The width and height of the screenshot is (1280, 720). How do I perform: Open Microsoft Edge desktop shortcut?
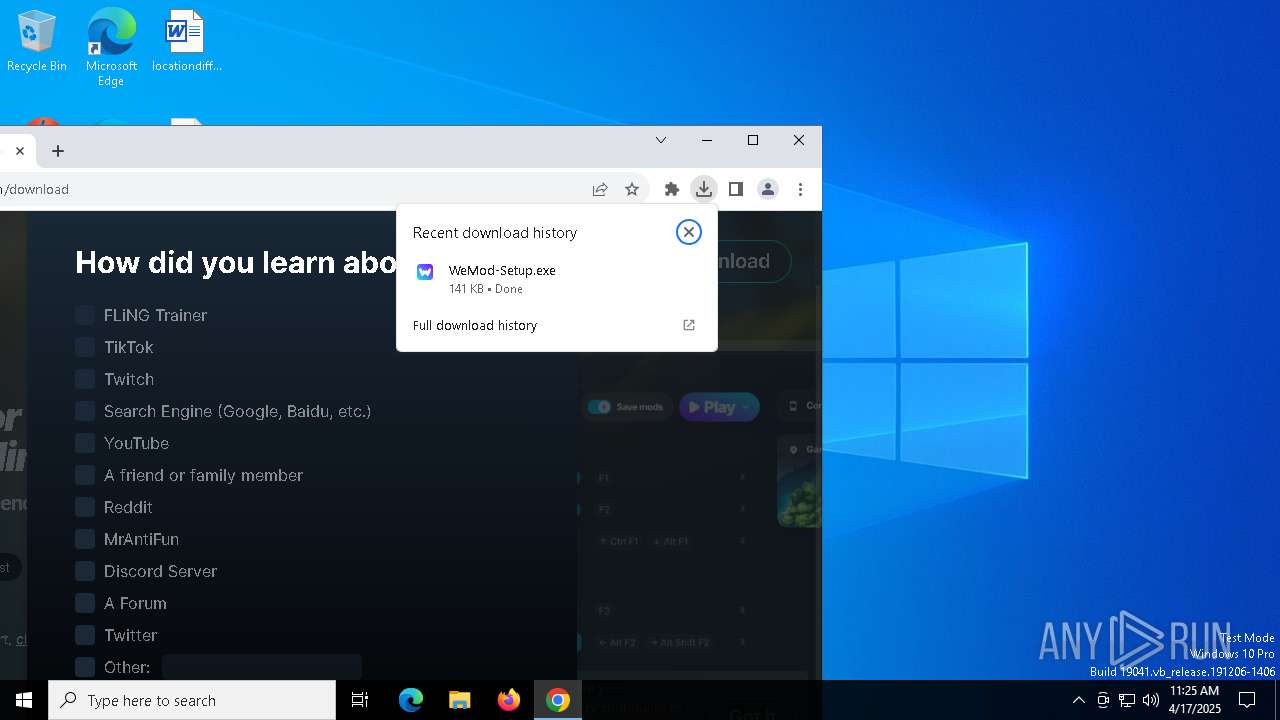(111, 46)
